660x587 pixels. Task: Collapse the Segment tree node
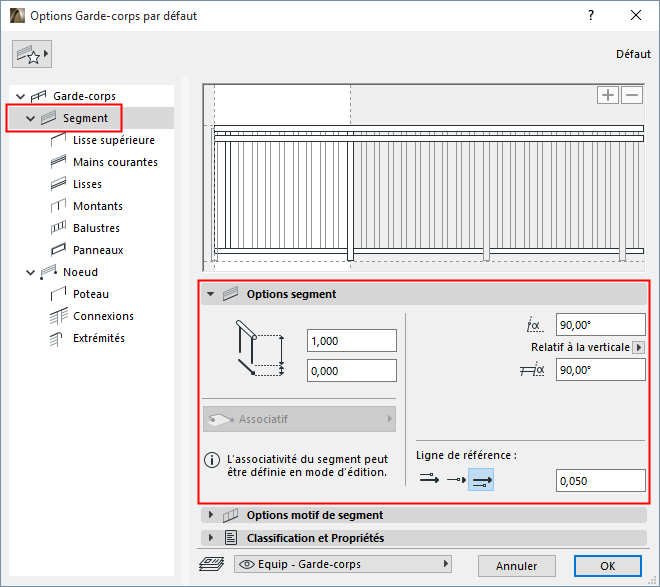click(30, 119)
